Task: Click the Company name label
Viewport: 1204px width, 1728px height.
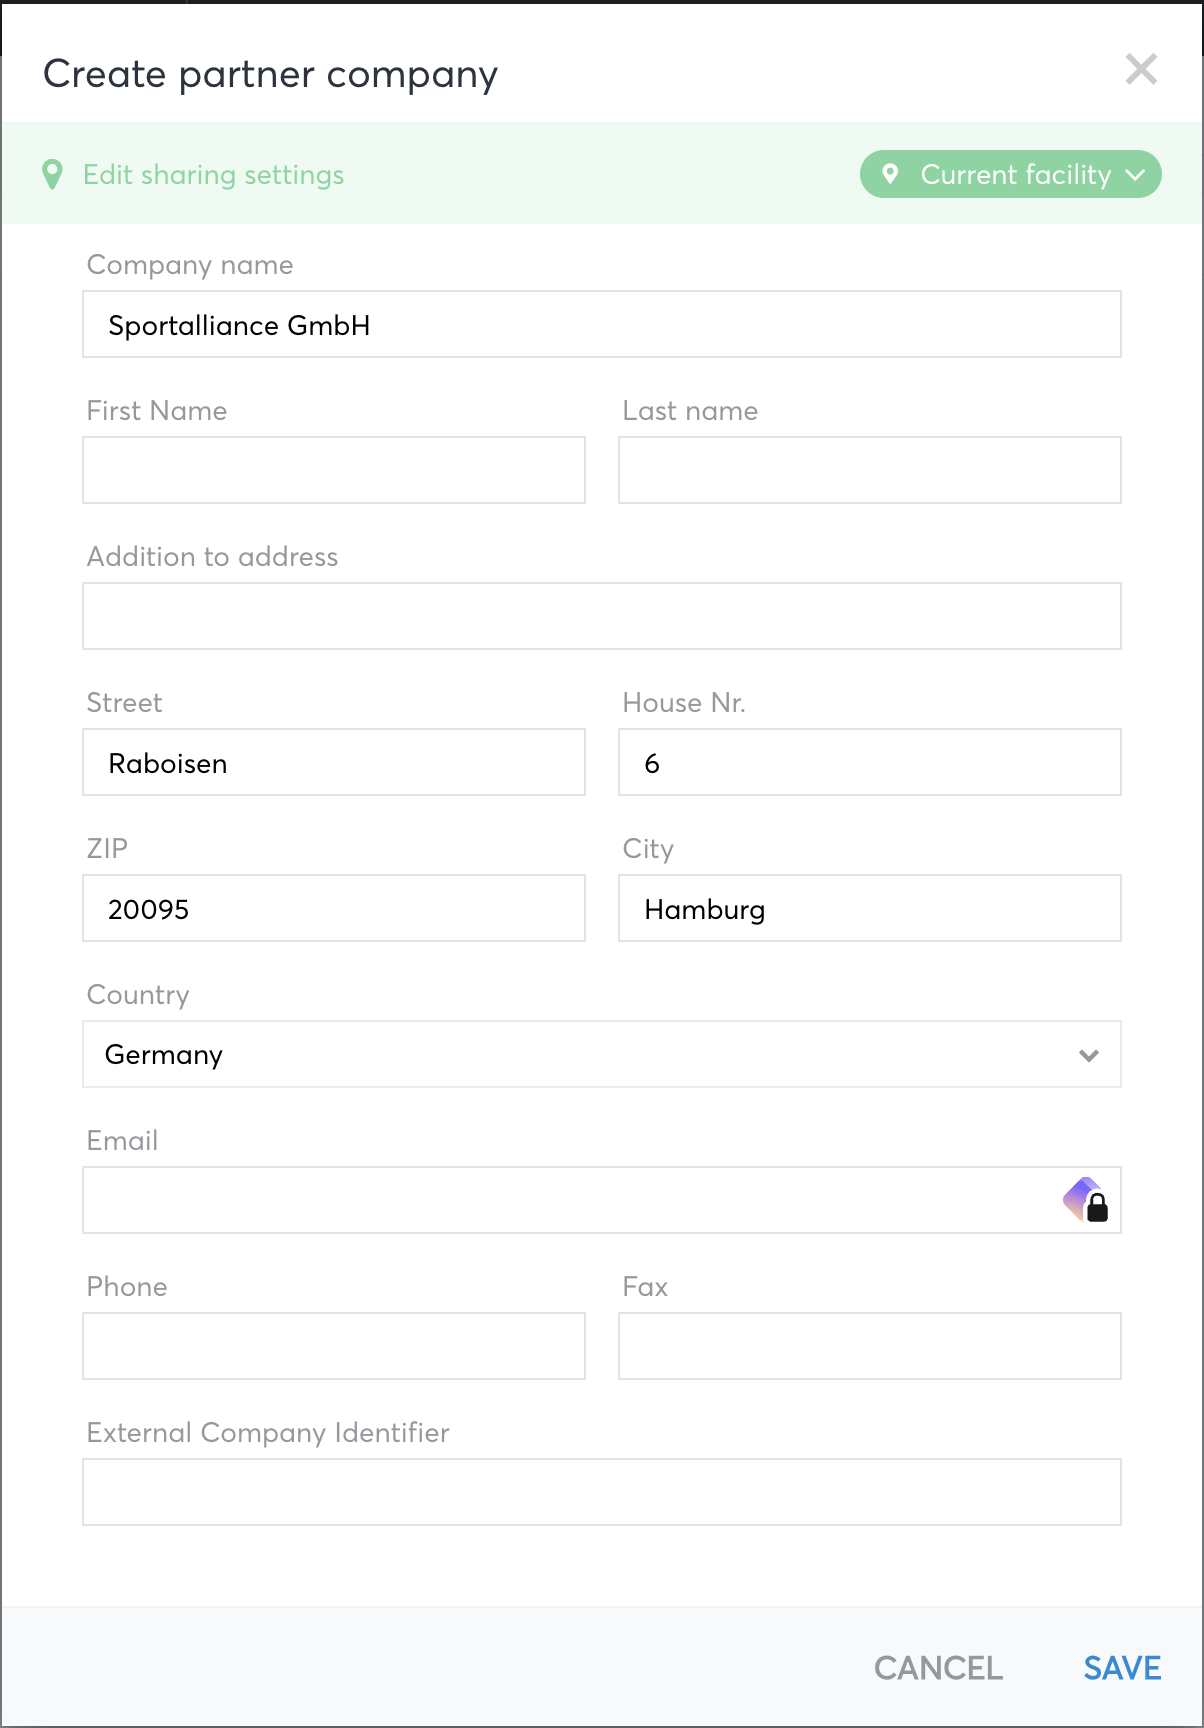Action: [190, 265]
